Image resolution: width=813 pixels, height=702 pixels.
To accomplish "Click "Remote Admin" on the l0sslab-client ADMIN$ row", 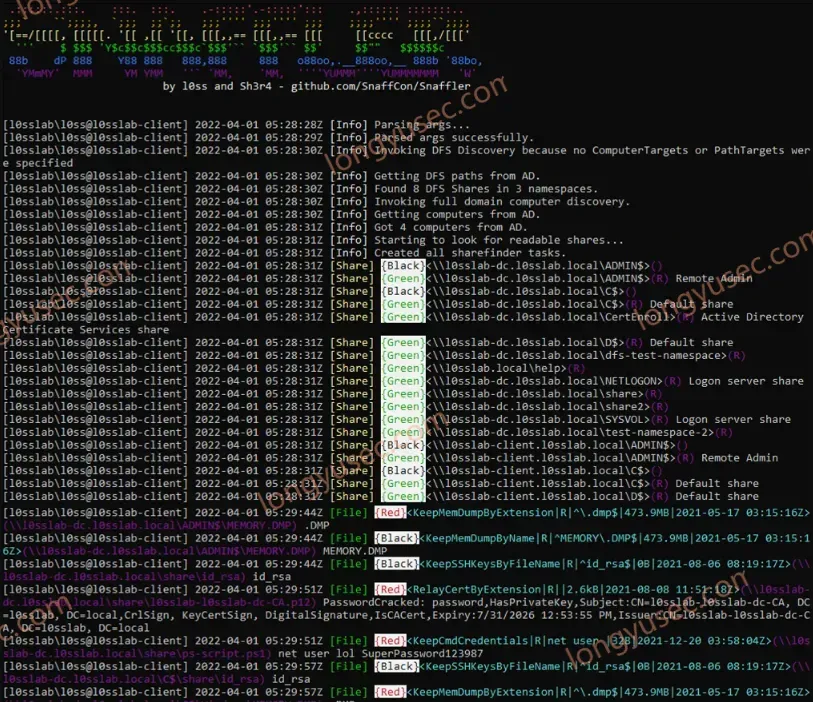I will pos(739,458).
